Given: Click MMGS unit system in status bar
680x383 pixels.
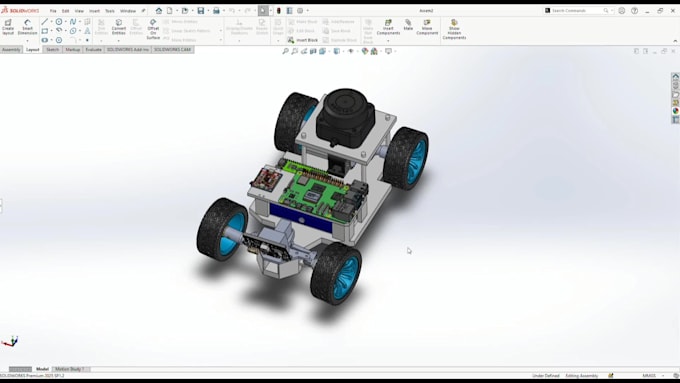Looking at the screenshot, I should [649, 376].
